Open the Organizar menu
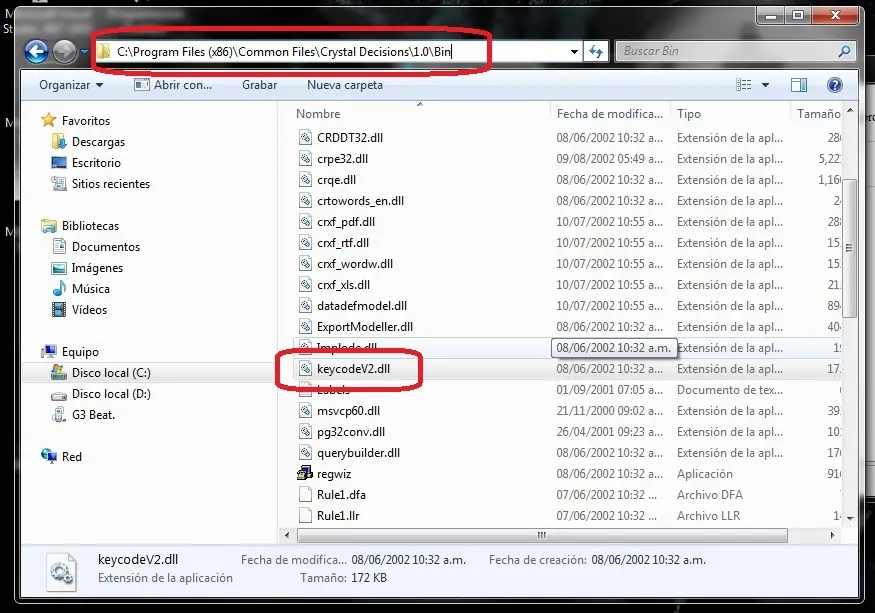 point(71,85)
